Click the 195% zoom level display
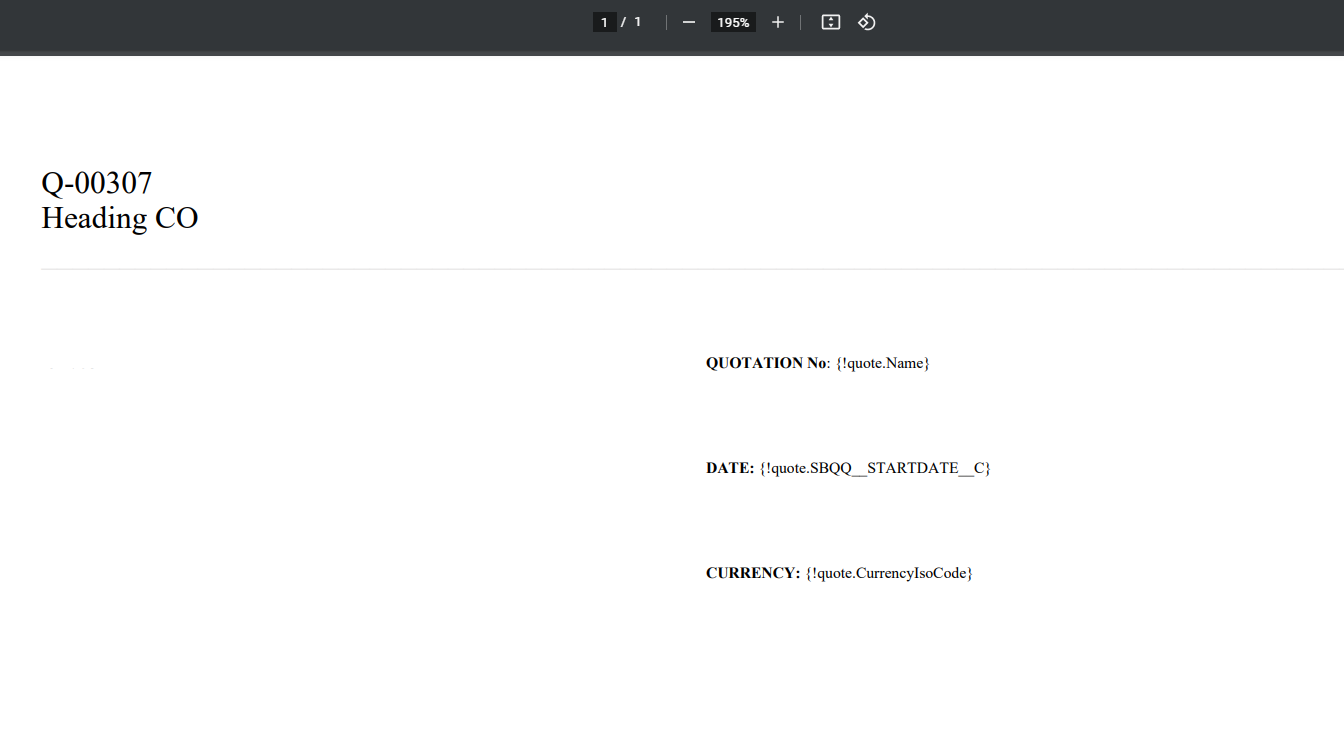Viewport: 1344px width, 729px height. tap(733, 21)
